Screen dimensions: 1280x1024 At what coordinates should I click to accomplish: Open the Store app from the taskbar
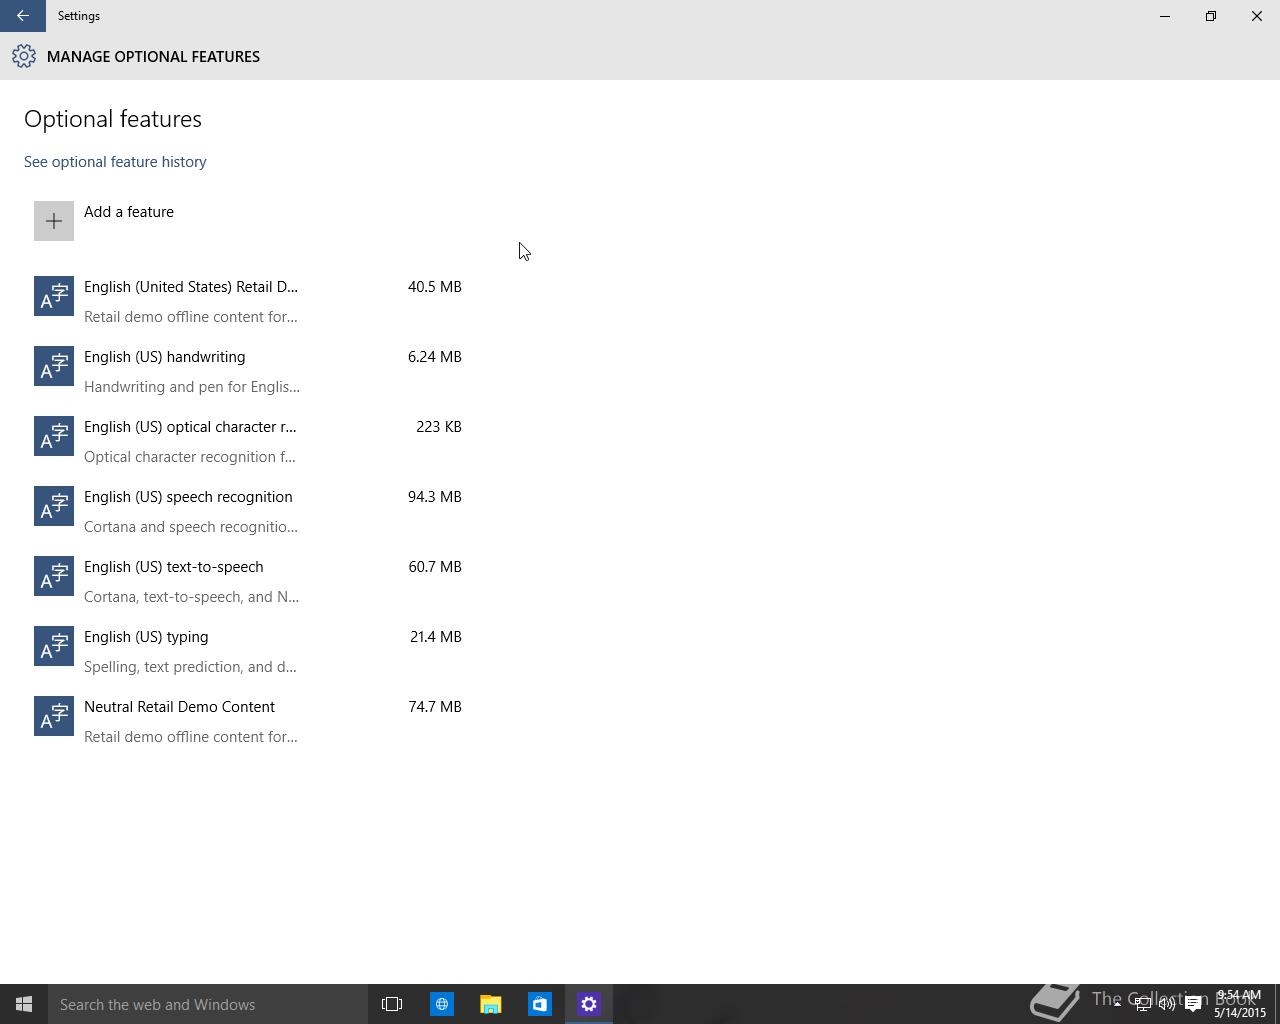pyautogui.click(x=539, y=1004)
